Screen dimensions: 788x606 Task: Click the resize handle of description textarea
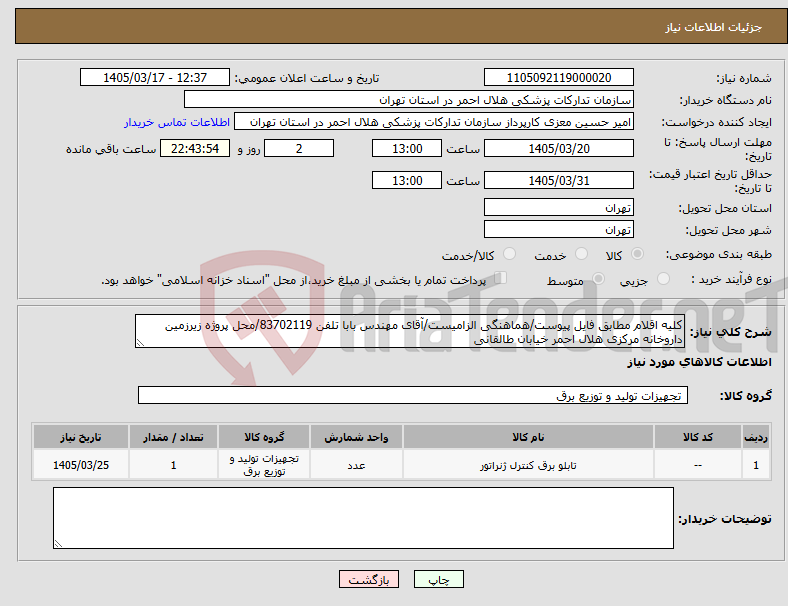(140, 343)
